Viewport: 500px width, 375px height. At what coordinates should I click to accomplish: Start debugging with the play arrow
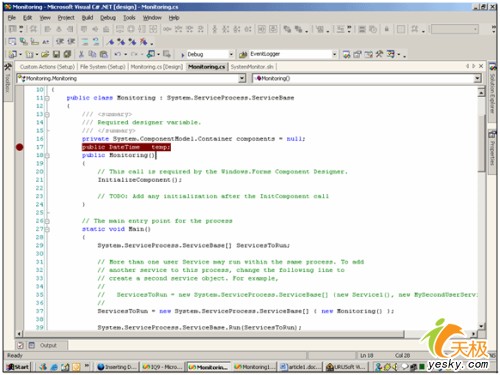click(x=182, y=54)
